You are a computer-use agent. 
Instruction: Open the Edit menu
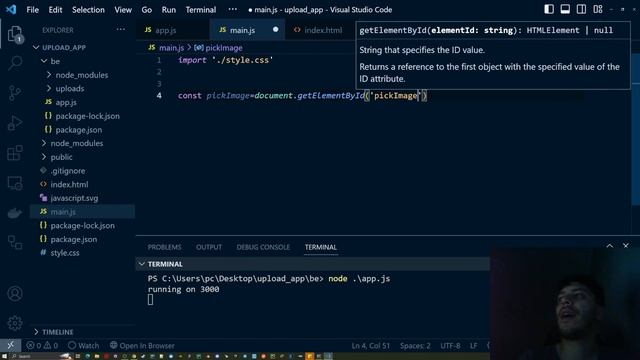click(55, 10)
